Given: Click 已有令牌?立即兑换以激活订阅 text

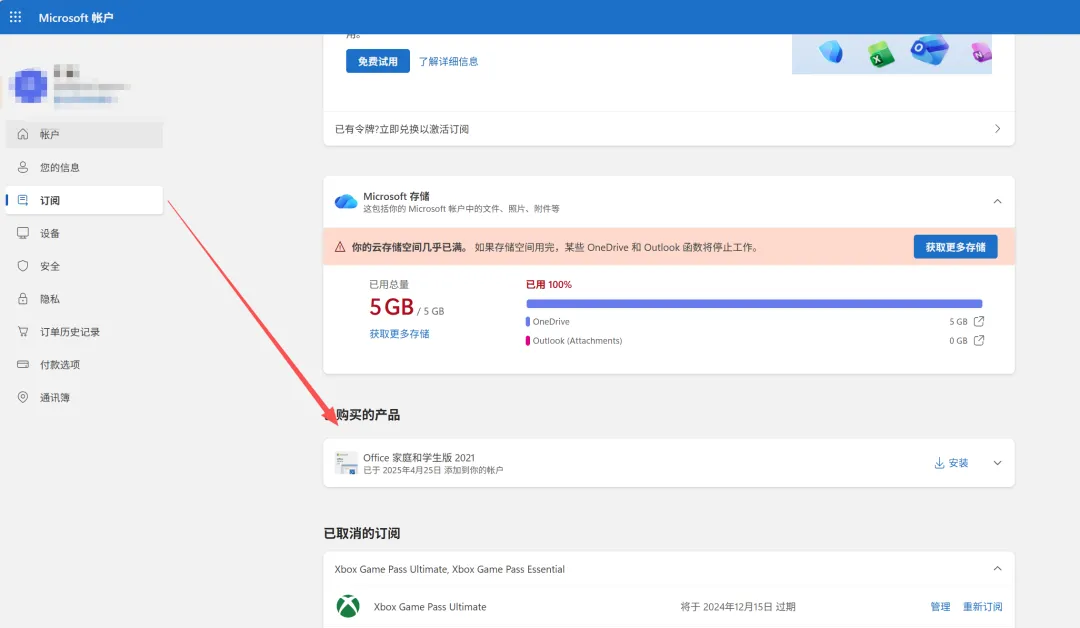Looking at the screenshot, I should (402, 129).
